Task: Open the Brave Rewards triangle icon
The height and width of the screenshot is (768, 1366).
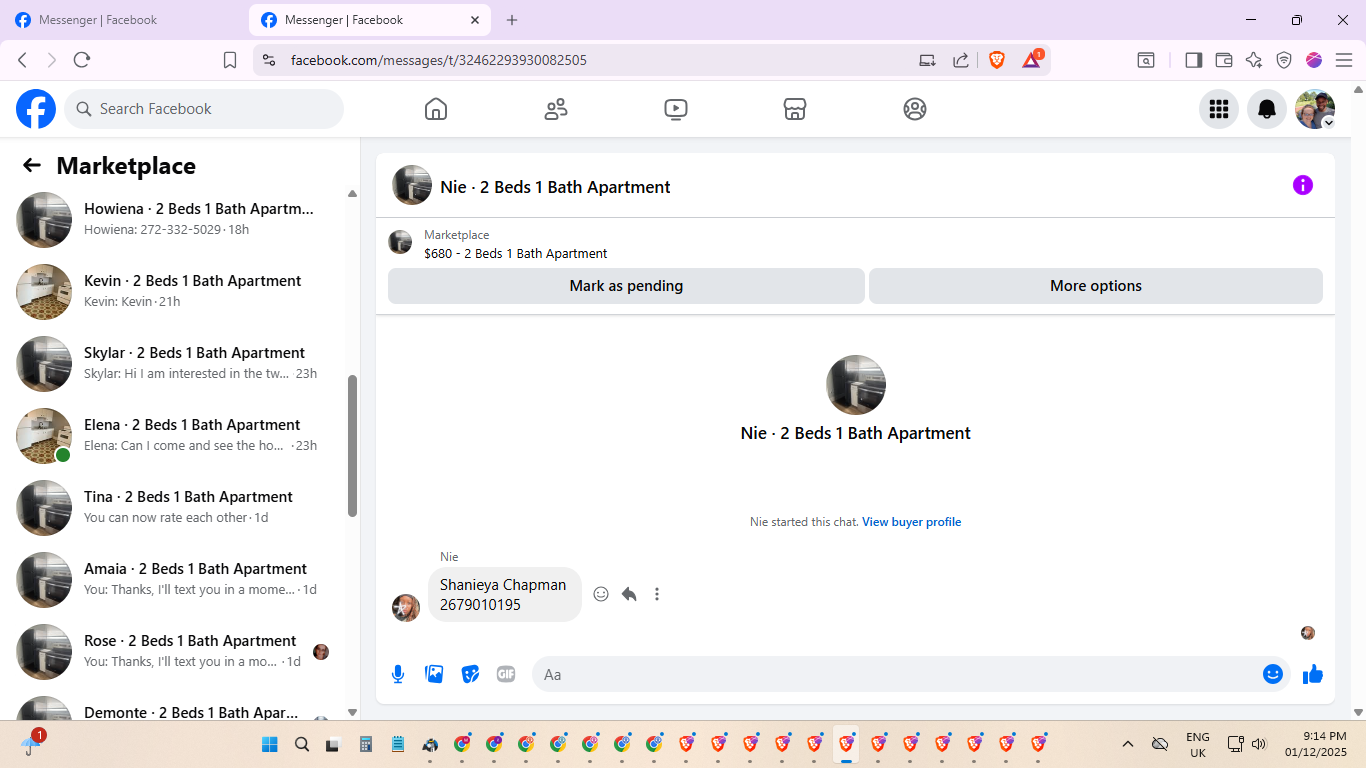Action: point(1032,60)
